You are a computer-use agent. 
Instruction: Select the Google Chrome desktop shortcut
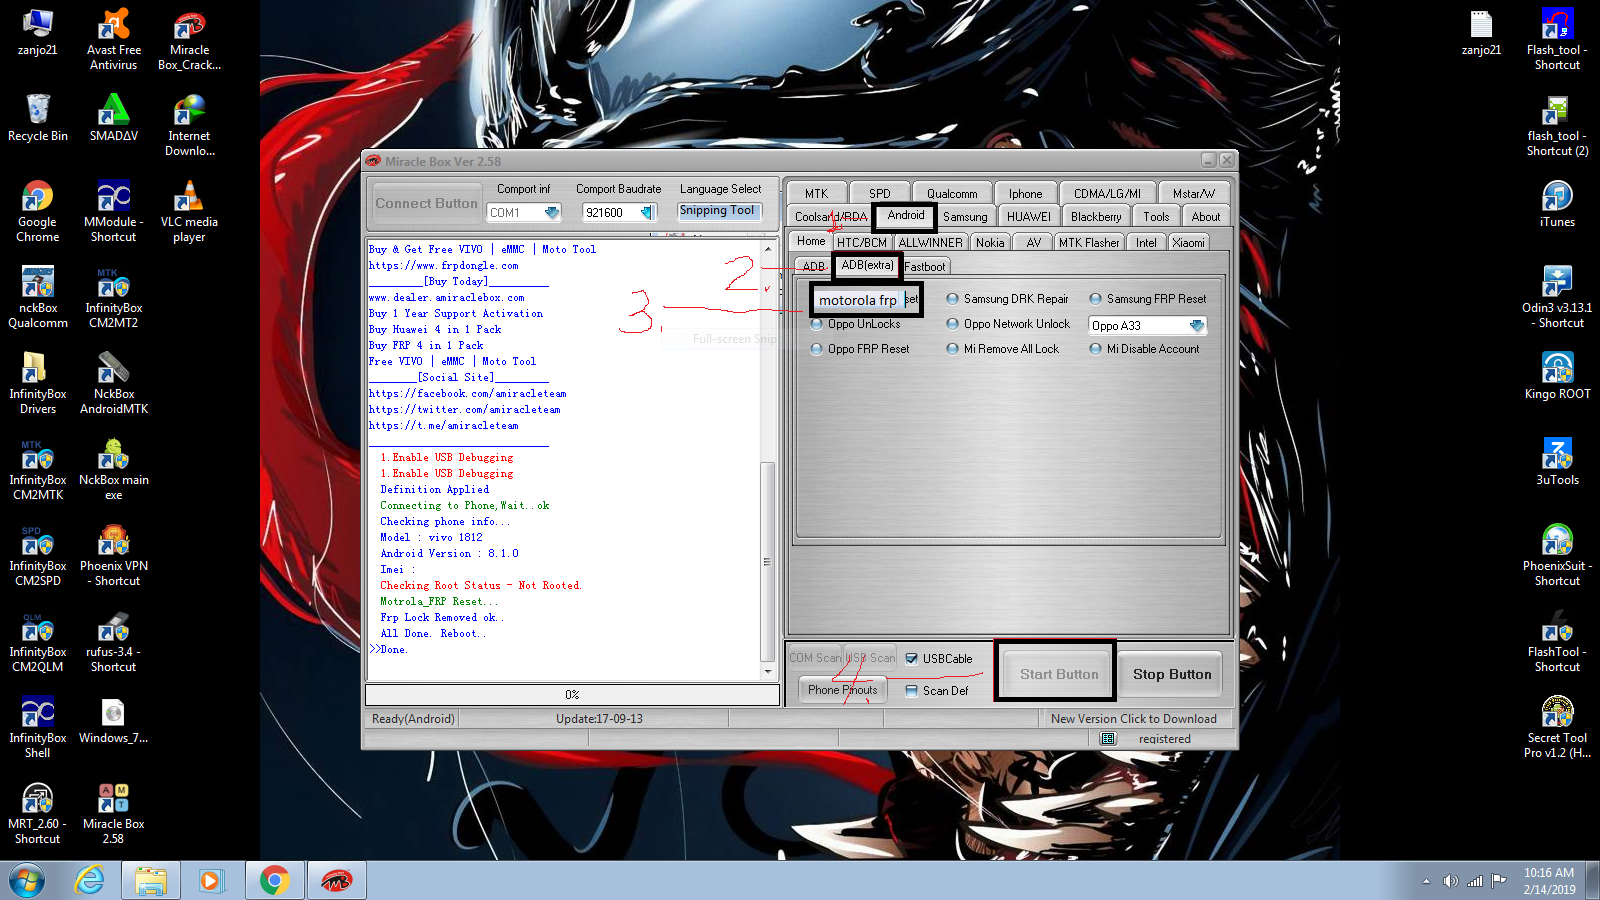(38, 212)
